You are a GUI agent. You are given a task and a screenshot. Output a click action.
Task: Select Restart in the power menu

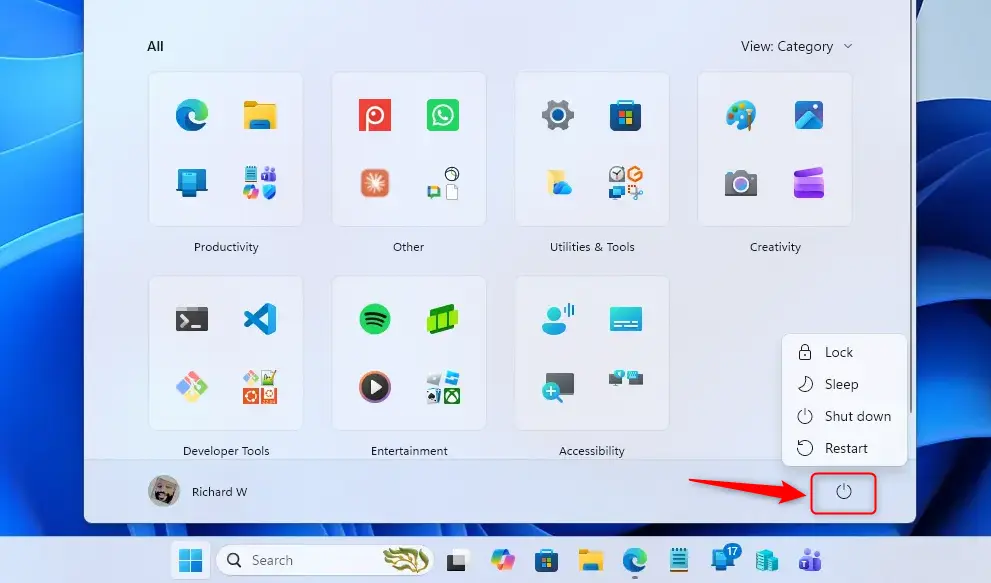[844, 448]
